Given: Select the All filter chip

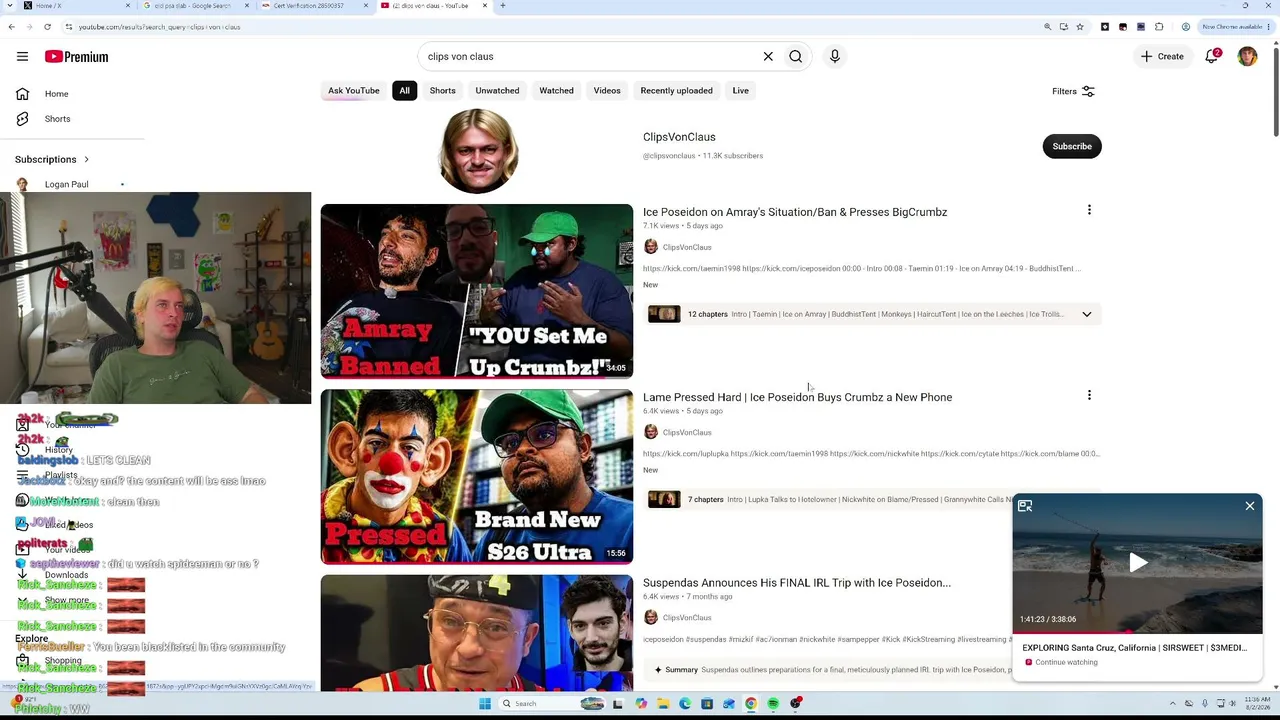Looking at the screenshot, I should (404, 91).
